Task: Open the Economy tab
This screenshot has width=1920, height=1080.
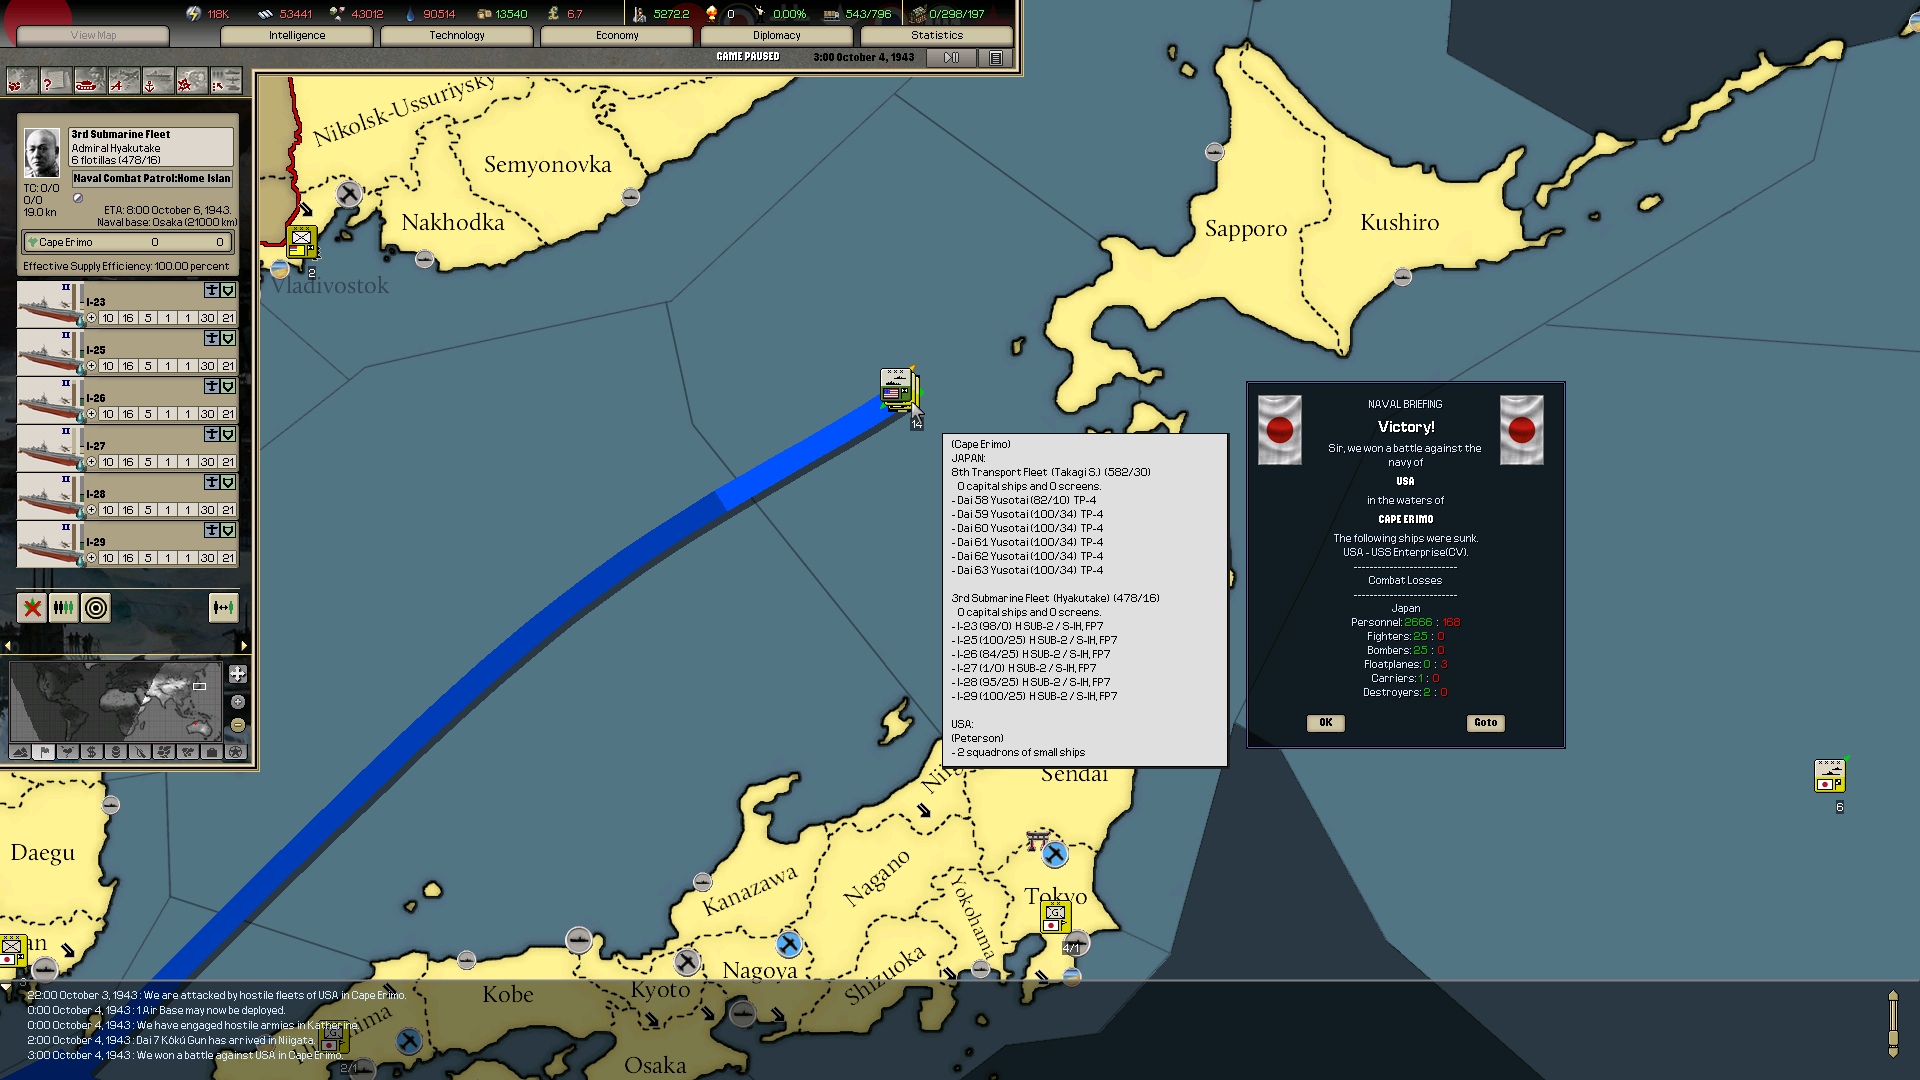Action: click(617, 35)
